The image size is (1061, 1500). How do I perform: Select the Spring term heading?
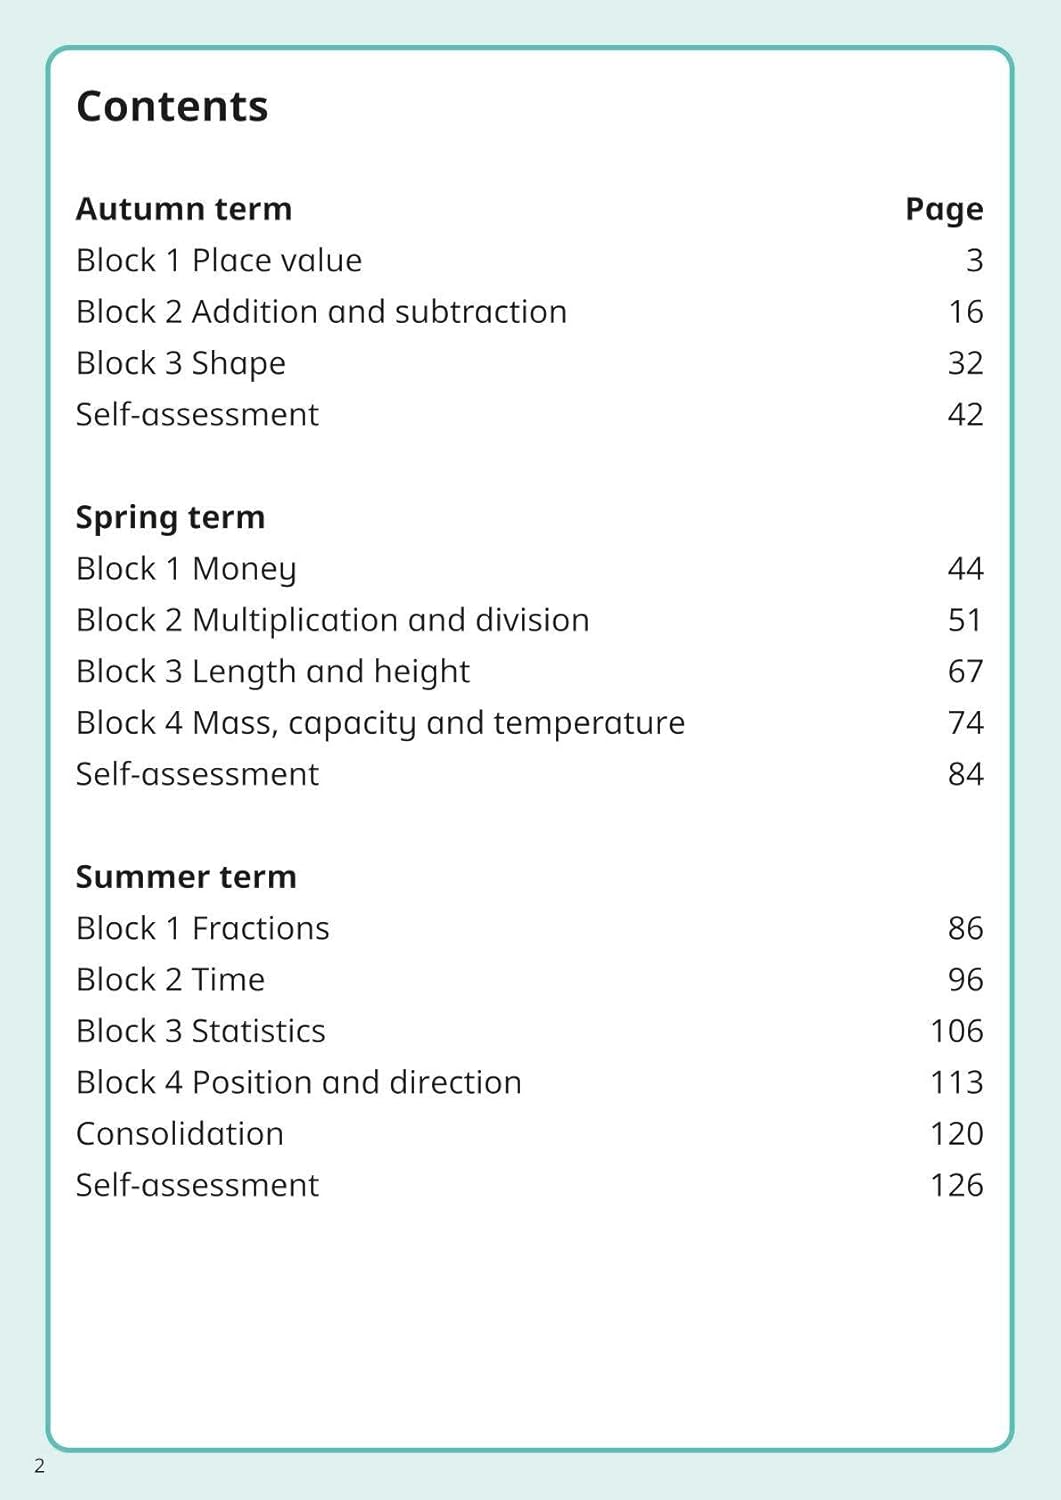point(170,517)
